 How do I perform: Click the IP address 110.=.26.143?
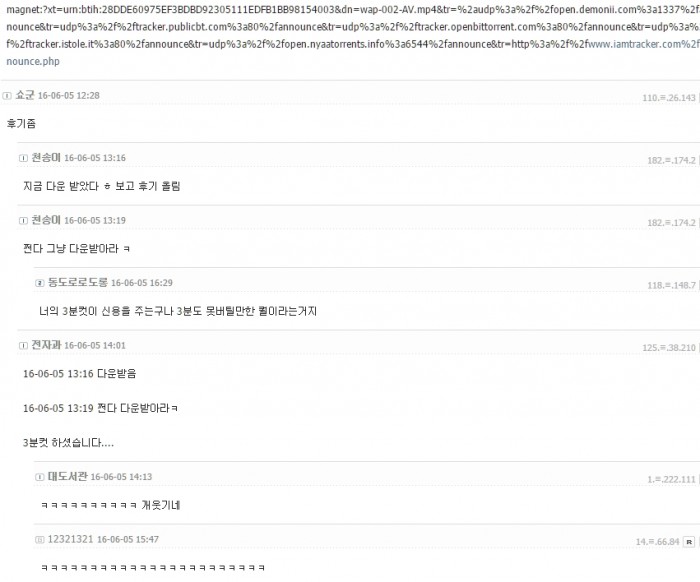[669, 98]
